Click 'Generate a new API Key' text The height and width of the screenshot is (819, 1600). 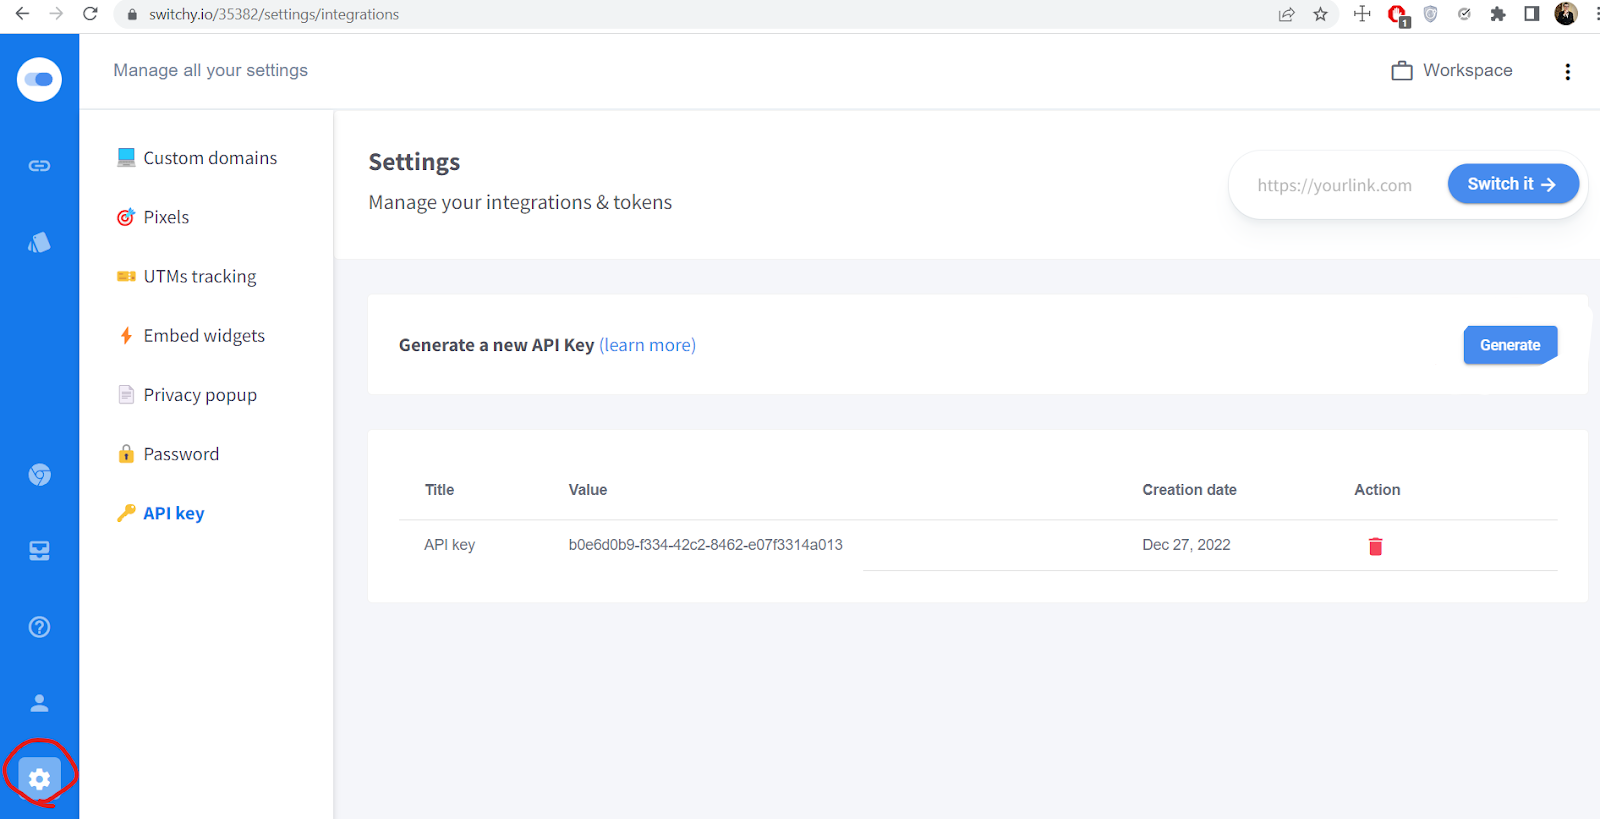click(x=496, y=345)
